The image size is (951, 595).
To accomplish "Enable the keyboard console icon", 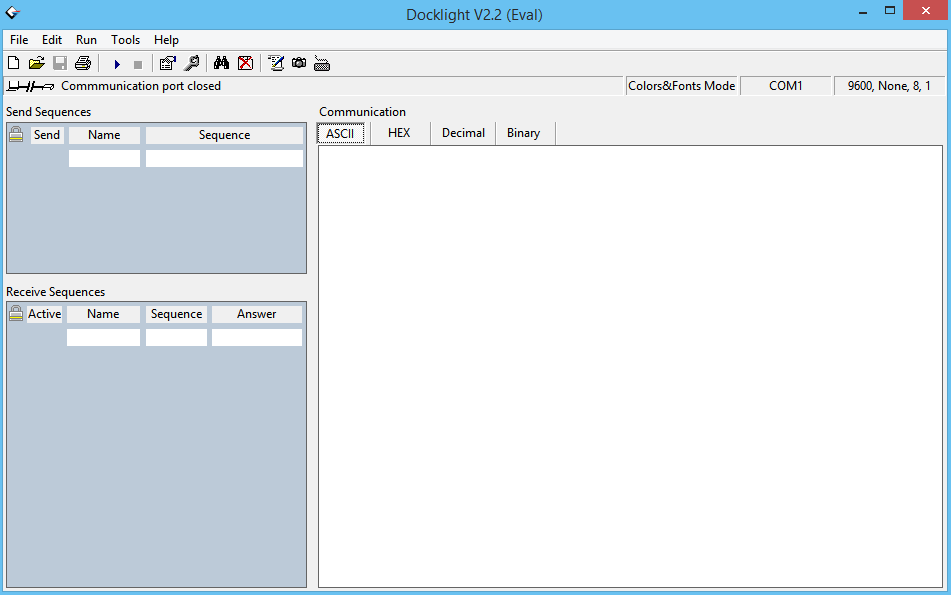I will tap(321, 62).
